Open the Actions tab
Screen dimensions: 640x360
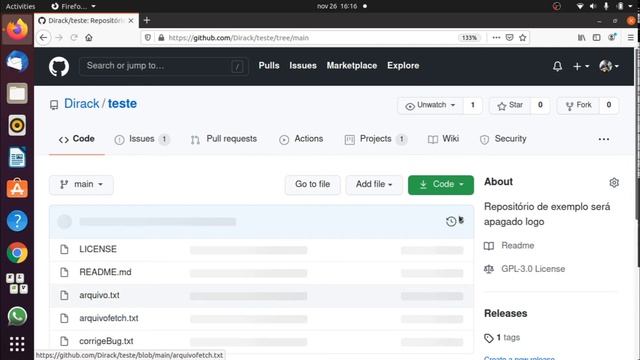(301, 139)
